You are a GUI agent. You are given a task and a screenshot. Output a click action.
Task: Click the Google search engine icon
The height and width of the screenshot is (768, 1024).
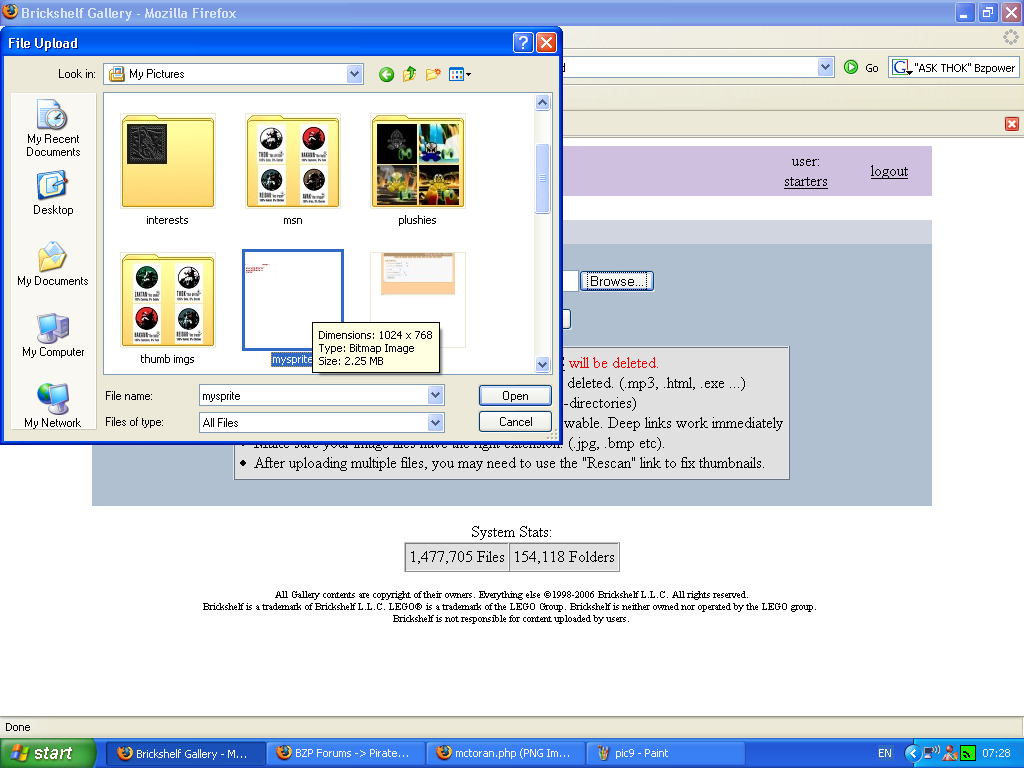point(901,66)
